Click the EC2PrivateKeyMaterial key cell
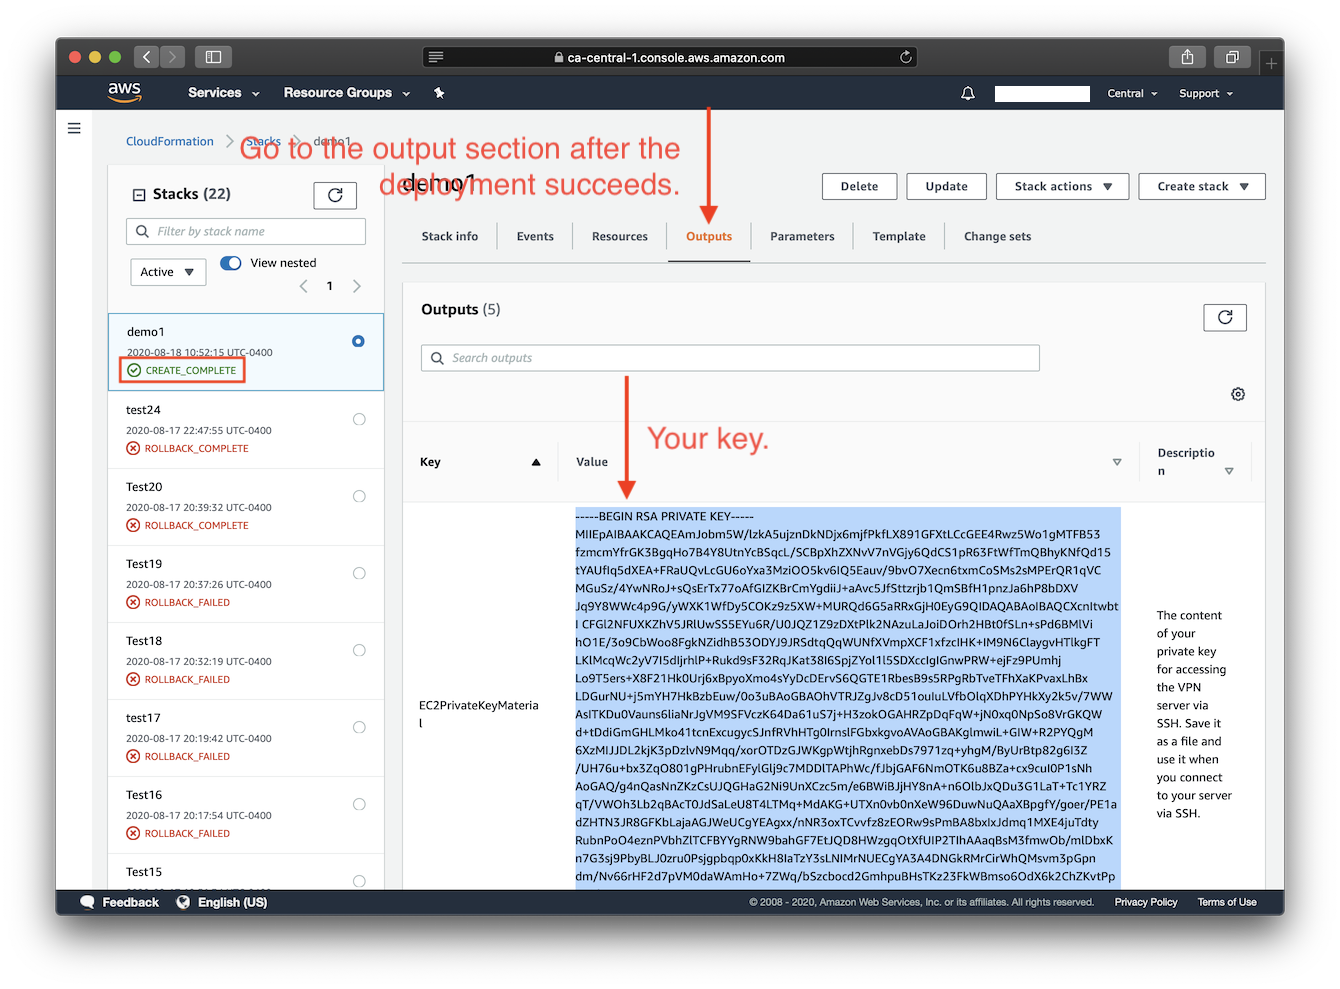Image resolution: width=1340 pixels, height=989 pixels. tap(479, 714)
